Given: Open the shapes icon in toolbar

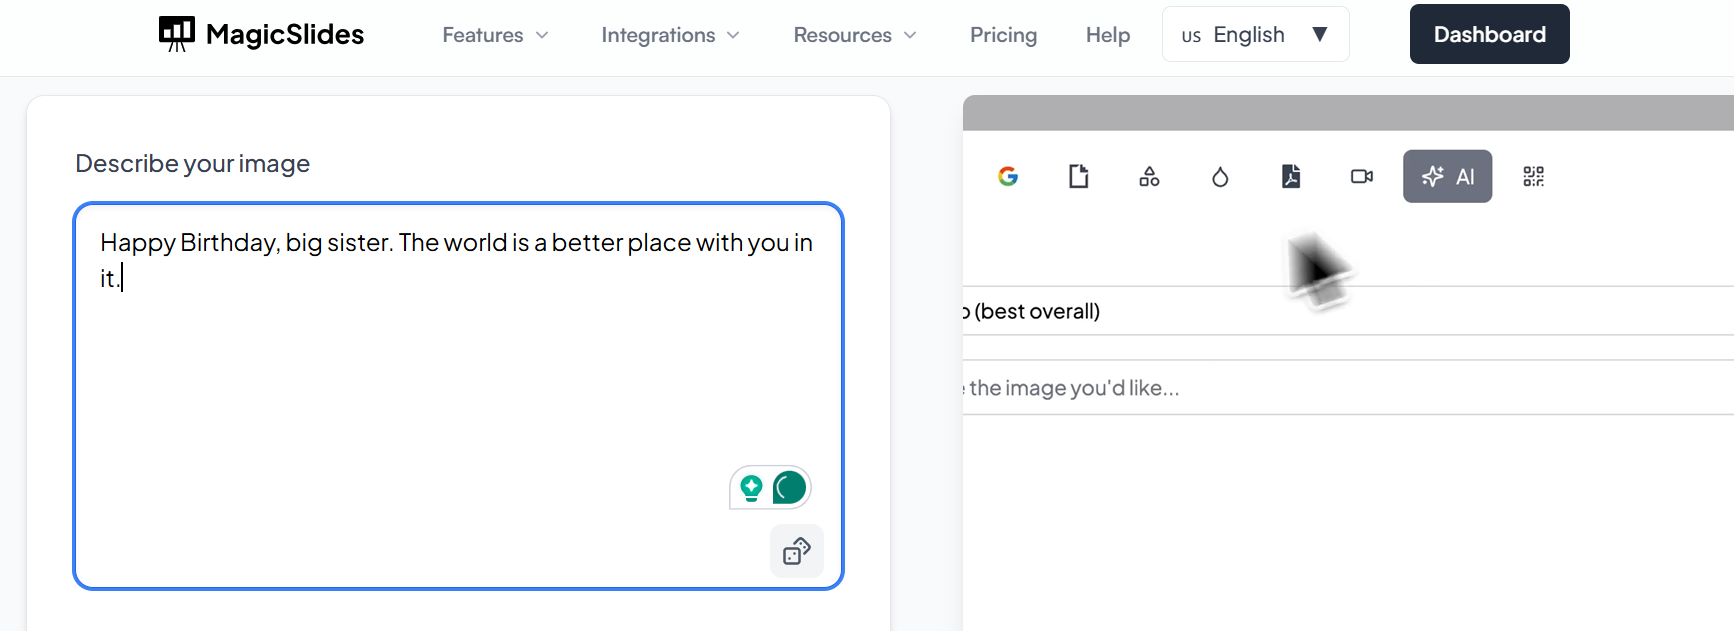Looking at the screenshot, I should pos(1149,177).
